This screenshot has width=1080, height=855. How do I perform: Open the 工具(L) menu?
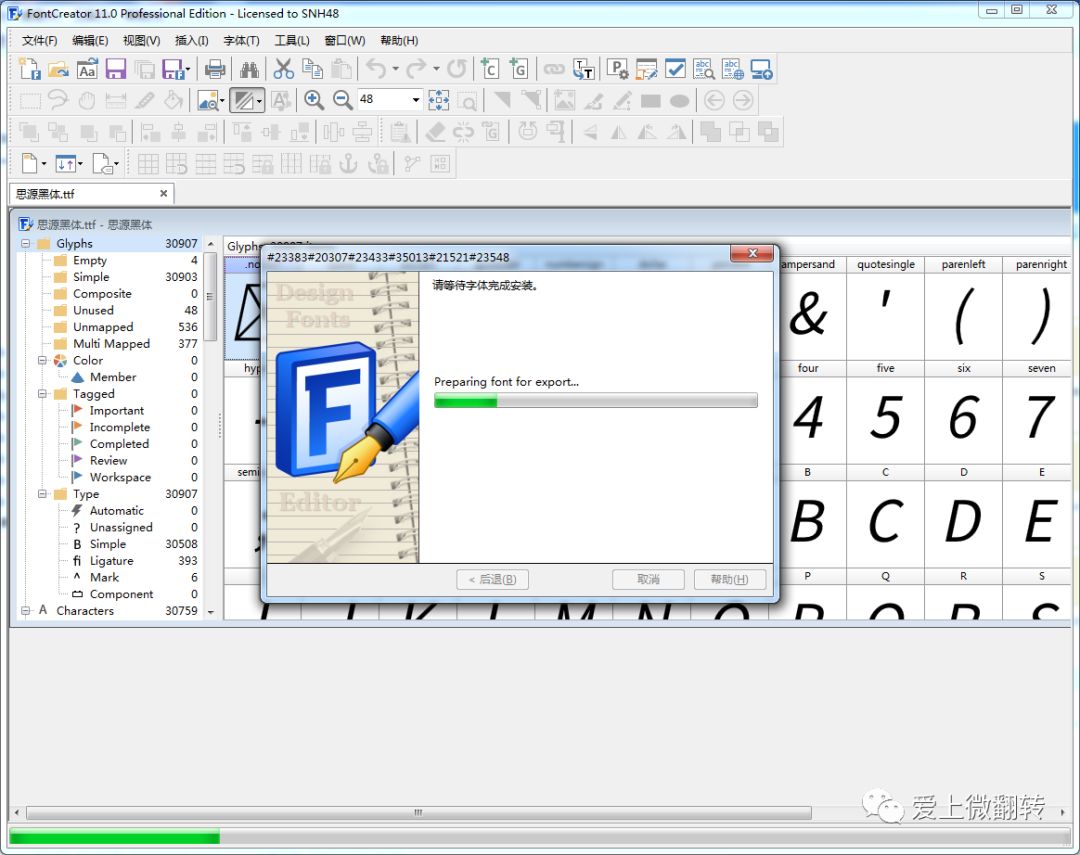click(292, 41)
